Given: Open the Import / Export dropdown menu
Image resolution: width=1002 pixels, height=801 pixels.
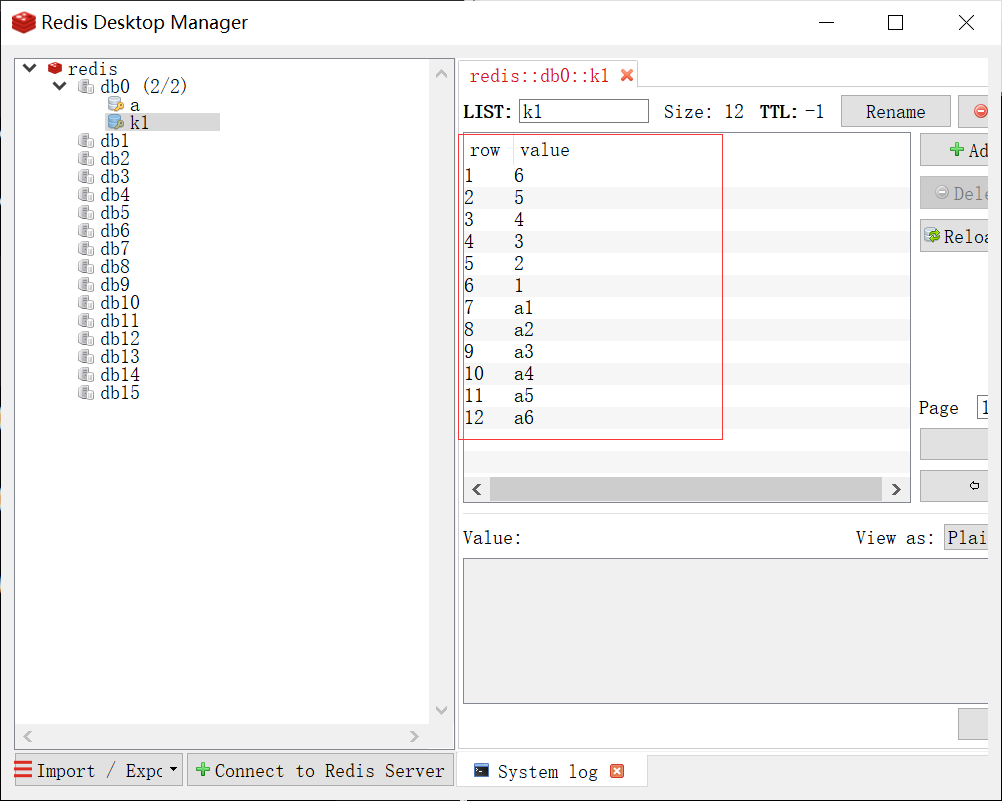Looking at the screenshot, I should (98, 770).
